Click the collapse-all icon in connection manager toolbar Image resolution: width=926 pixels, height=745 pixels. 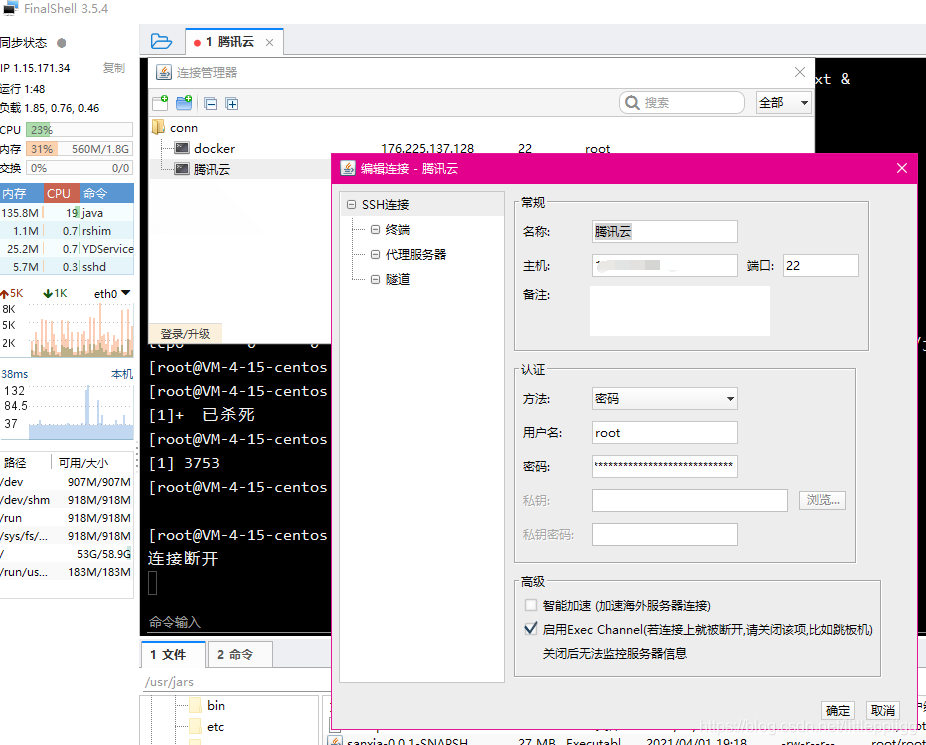(211, 103)
